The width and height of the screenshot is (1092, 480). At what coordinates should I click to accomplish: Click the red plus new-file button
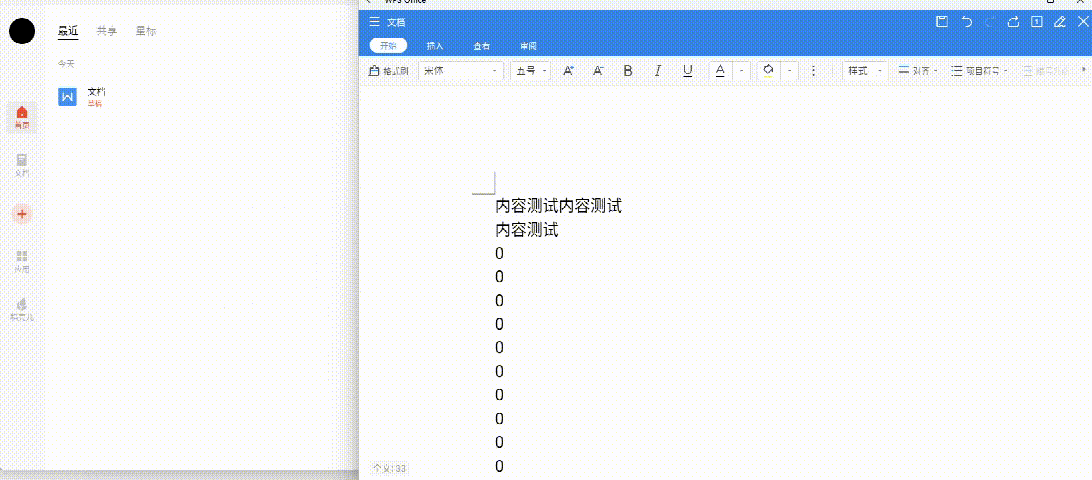click(22, 214)
